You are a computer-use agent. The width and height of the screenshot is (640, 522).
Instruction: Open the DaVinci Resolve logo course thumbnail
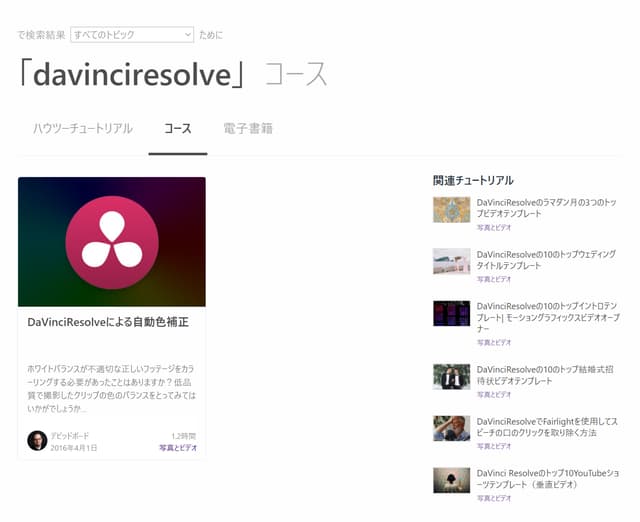point(112,242)
